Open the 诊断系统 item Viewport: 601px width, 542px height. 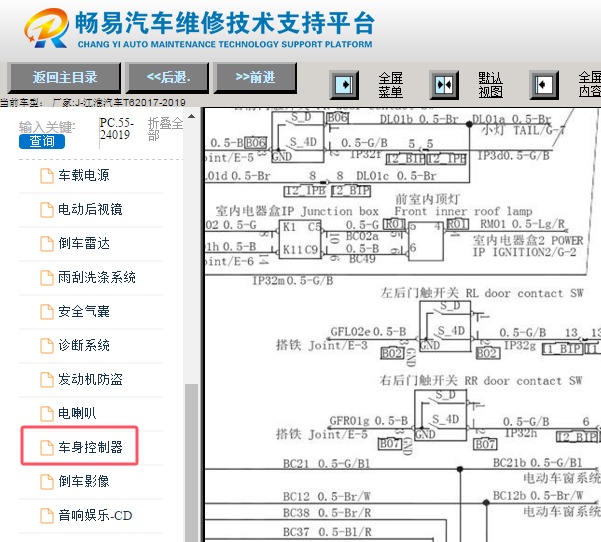point(84,345)
